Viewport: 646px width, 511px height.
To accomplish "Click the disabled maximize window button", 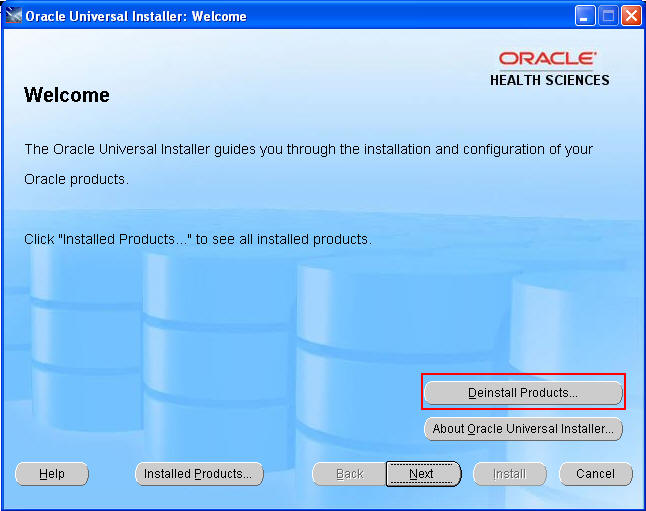I will click(x=608, y=16).
